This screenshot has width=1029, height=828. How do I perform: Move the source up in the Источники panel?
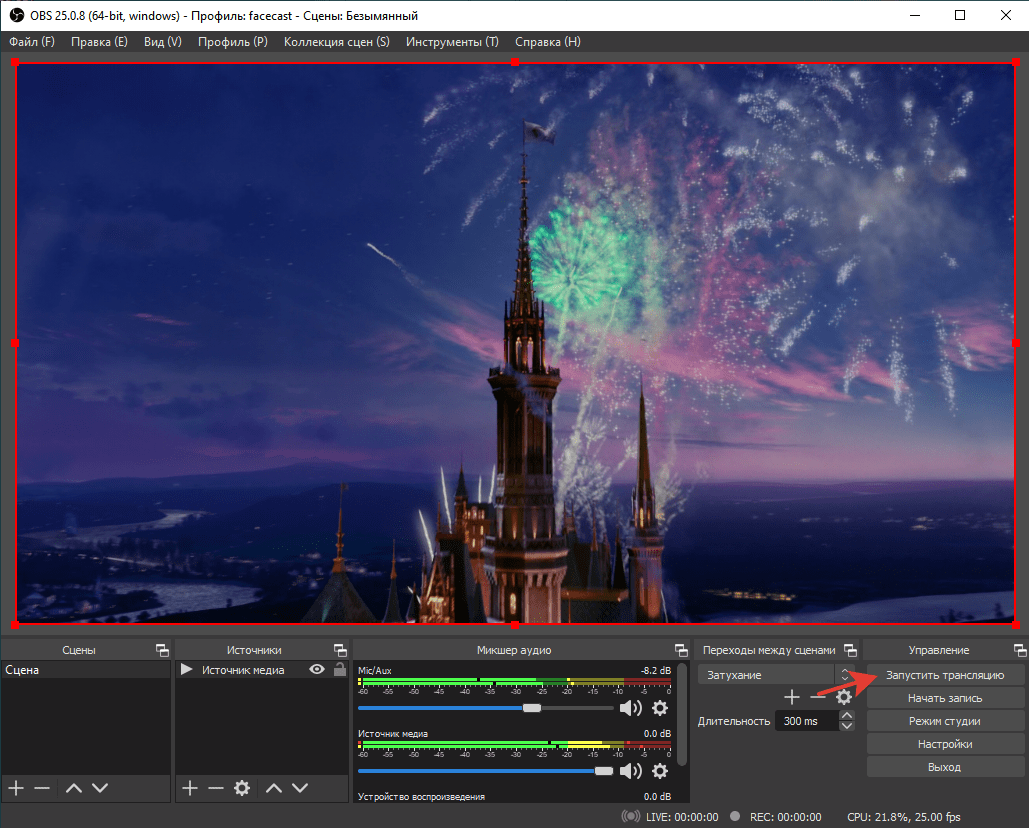(x=274, y=788)
